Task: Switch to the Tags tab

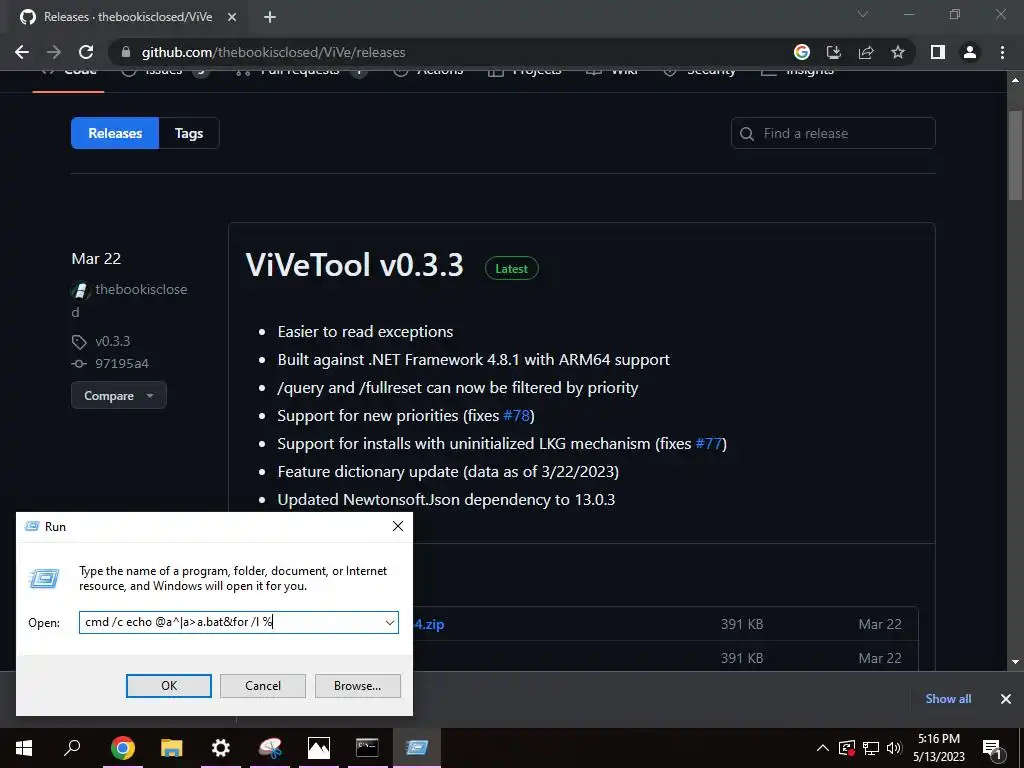Action: point(189,133)
